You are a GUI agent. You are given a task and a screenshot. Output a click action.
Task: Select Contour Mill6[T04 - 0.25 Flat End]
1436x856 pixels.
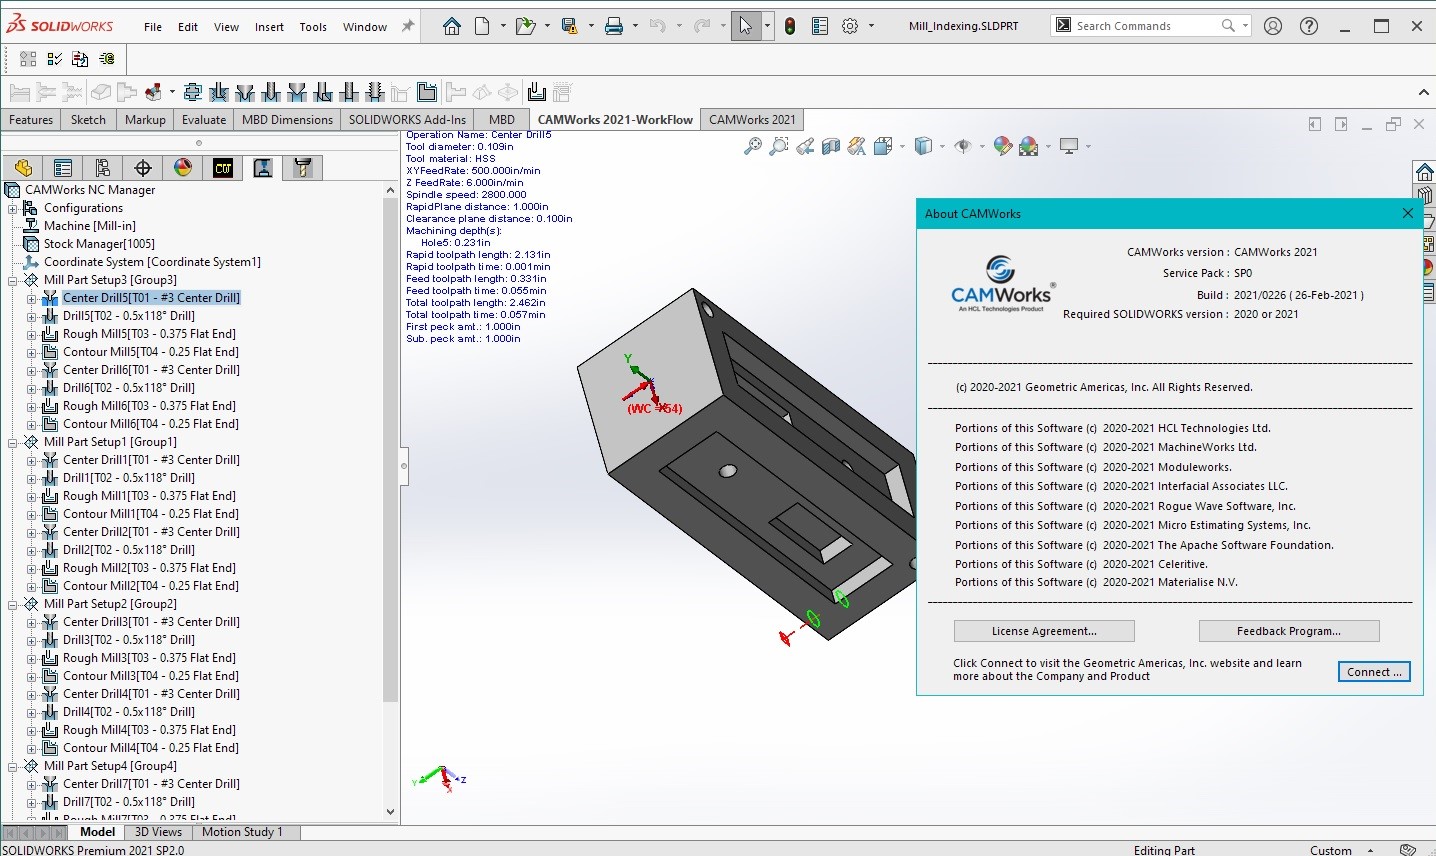pyautogui.click(x=151, y=424)
